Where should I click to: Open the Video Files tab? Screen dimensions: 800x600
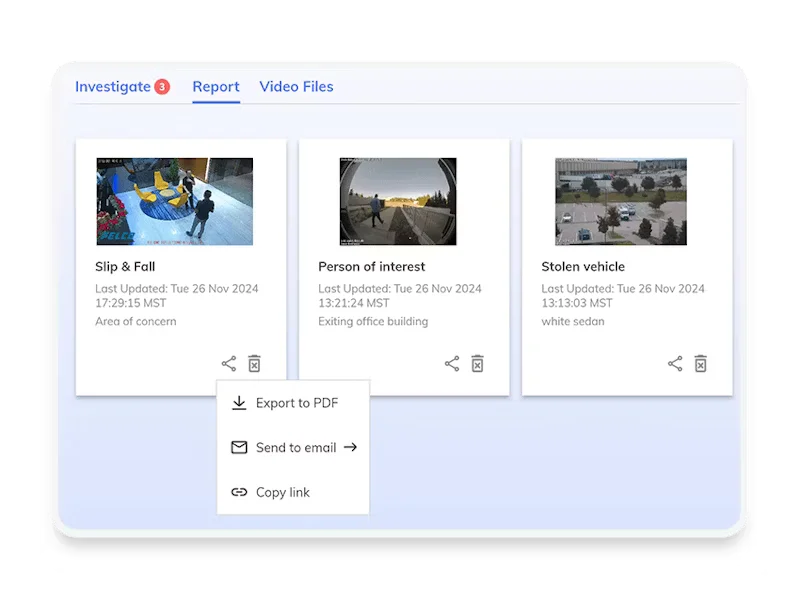(296, 87)
